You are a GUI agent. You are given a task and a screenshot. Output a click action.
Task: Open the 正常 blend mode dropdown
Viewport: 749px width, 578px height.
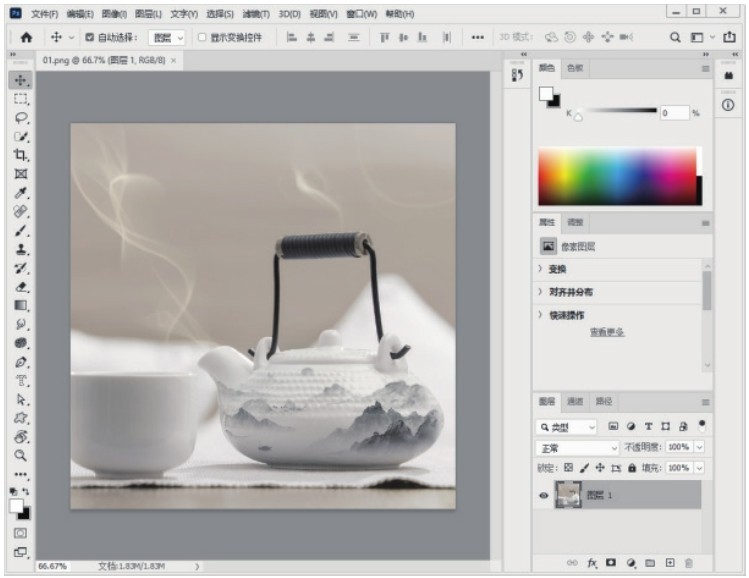[578, 447]
